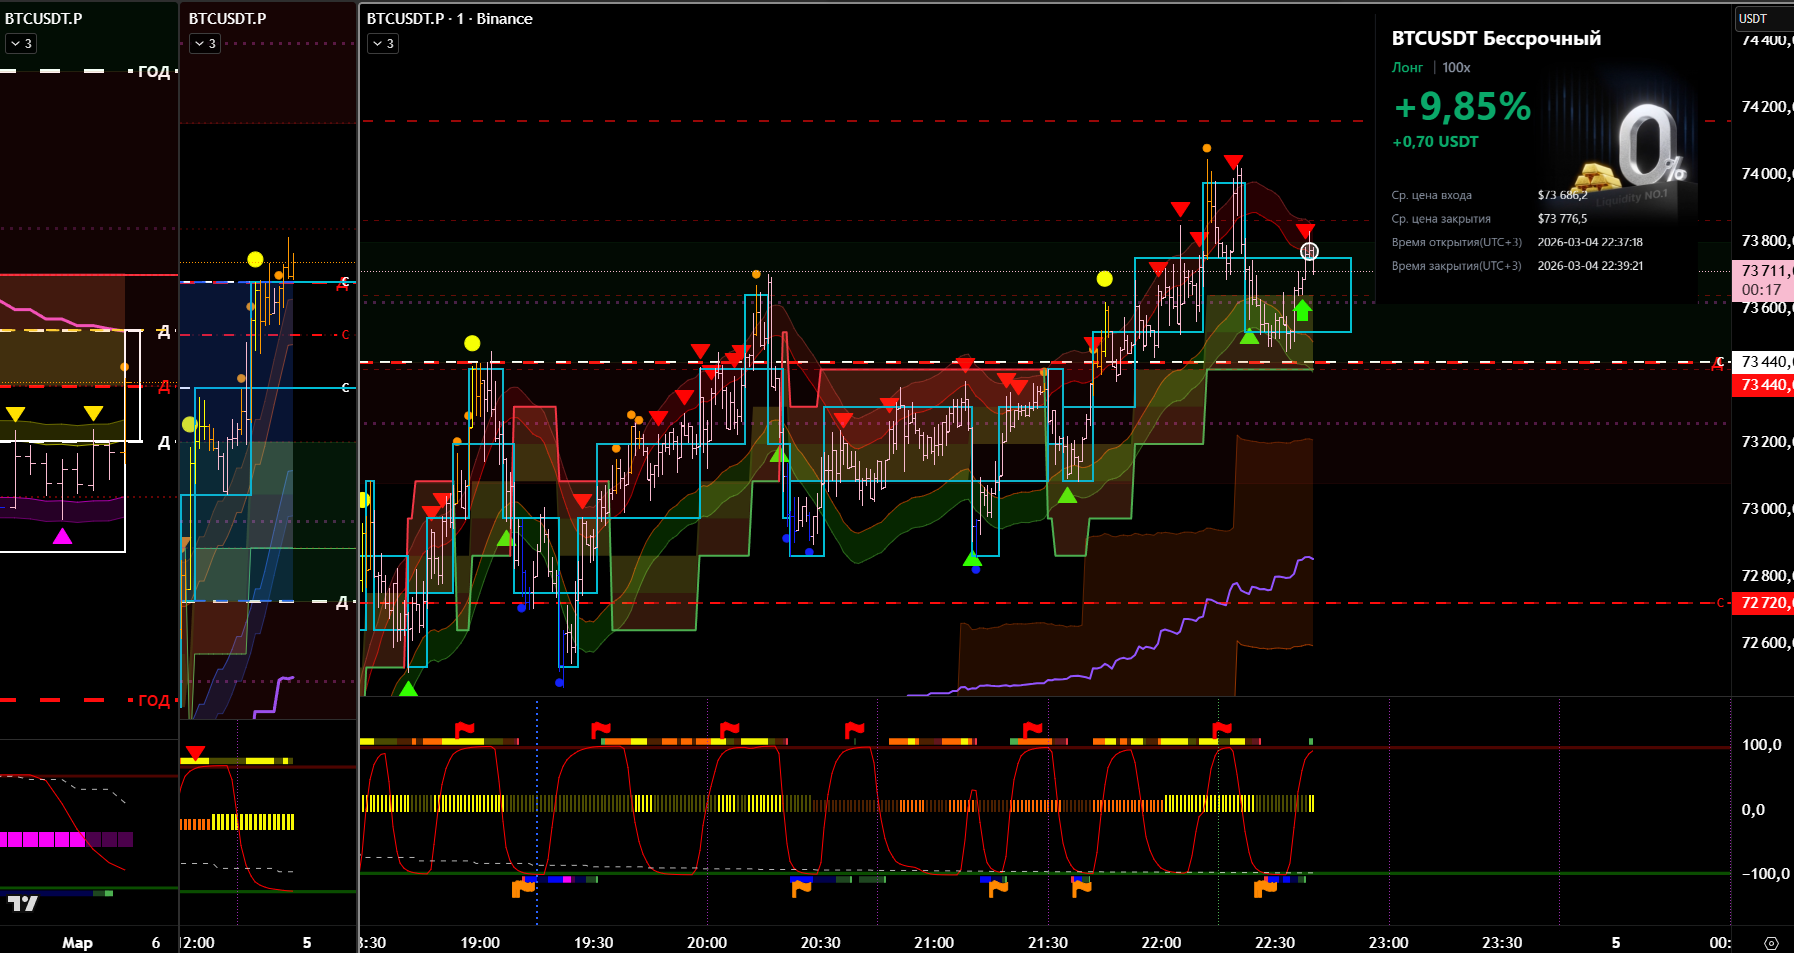
Task: Click the red 73 440 price level label
Action: [x=1762, y=385]
